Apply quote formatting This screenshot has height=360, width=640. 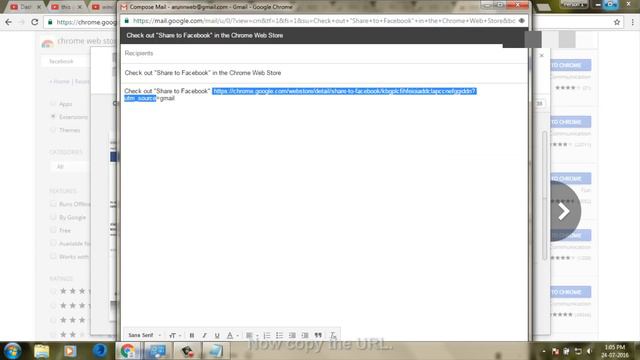[x=318, y=336]
